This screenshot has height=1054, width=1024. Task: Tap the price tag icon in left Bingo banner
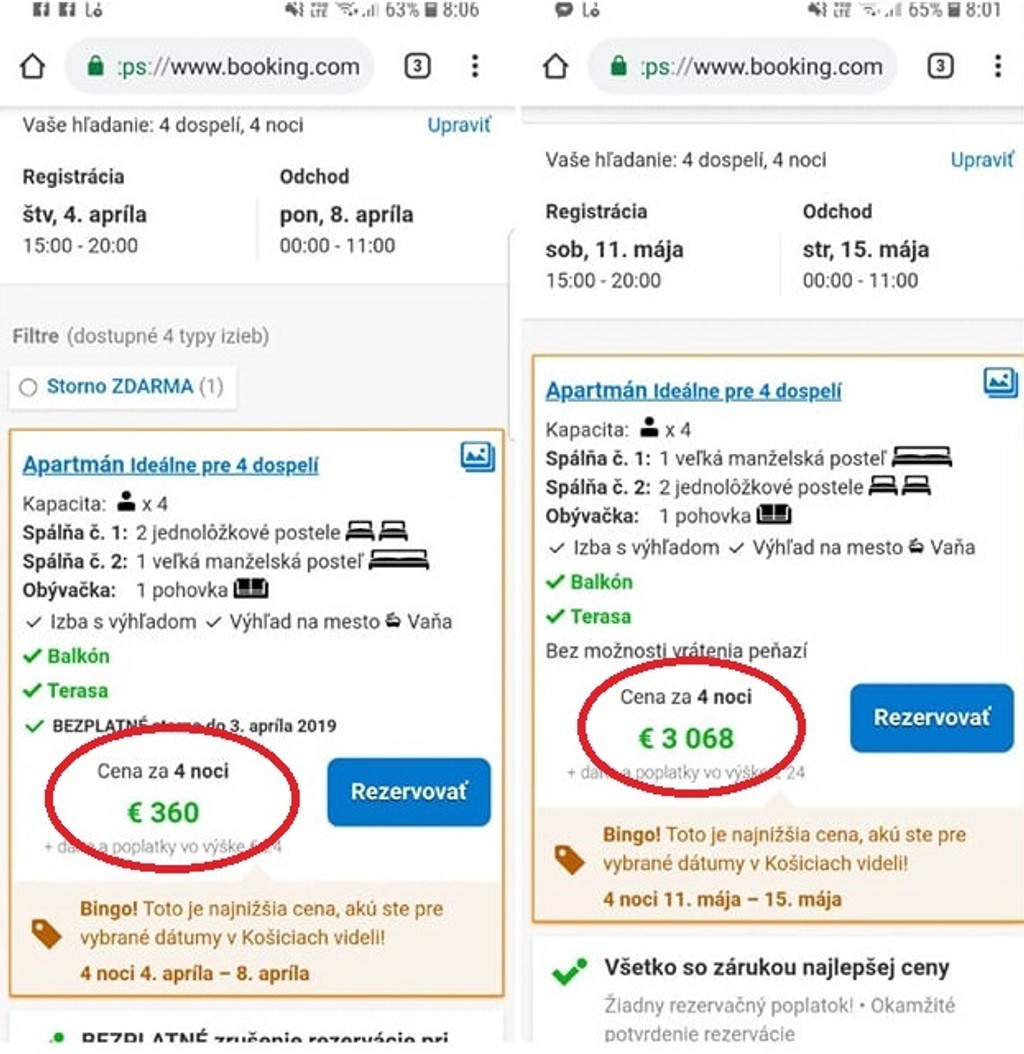tap(46, 934)
